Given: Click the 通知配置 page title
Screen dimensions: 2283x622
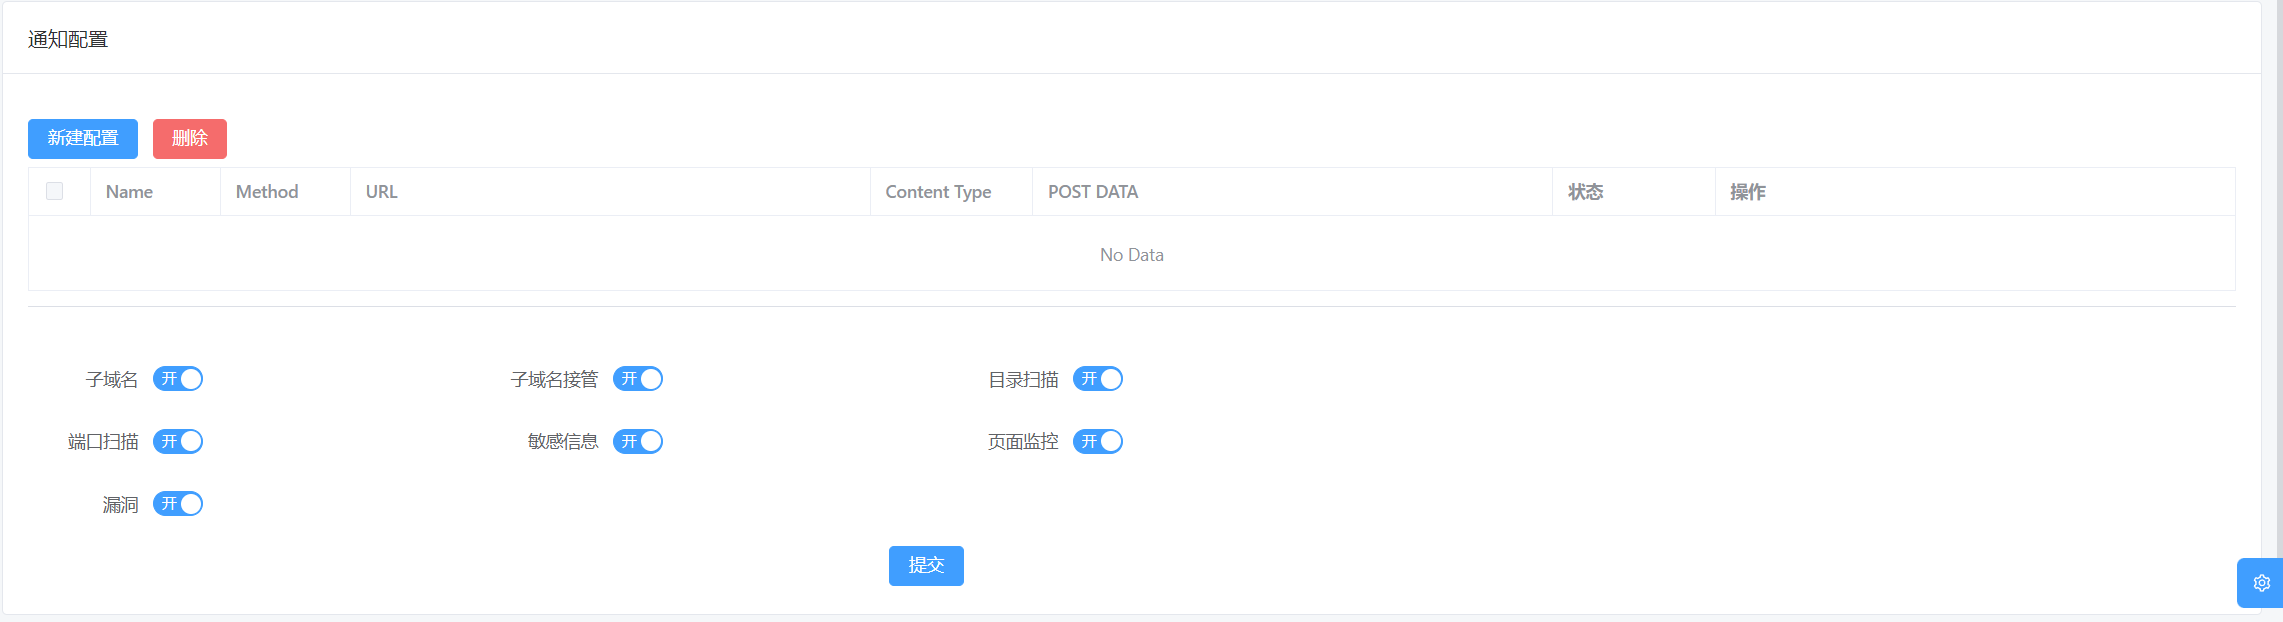Looking at the screenshot, I should (67, 39).
